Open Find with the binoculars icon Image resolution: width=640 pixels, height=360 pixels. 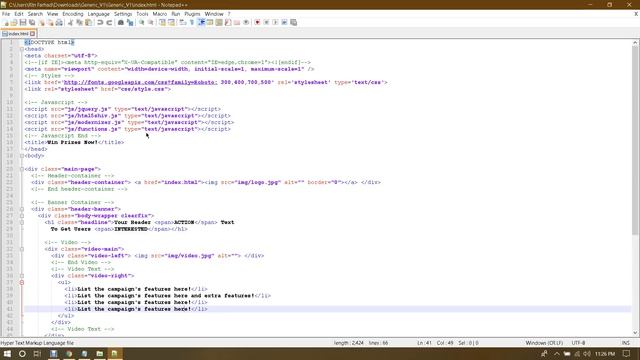[x=121, y=22]
